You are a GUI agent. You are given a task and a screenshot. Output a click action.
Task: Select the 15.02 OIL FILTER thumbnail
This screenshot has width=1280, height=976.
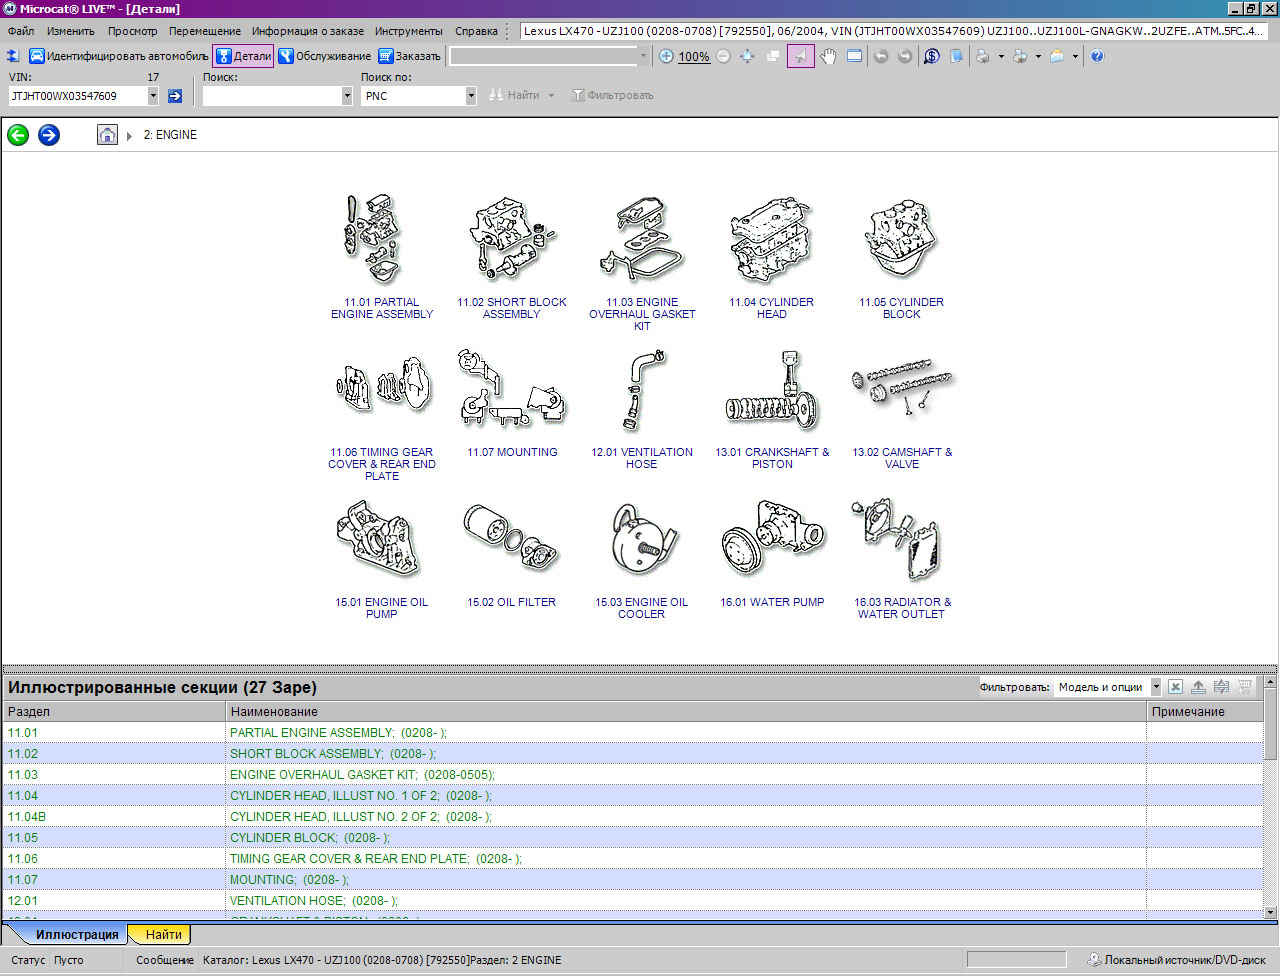tap(511, 540)
